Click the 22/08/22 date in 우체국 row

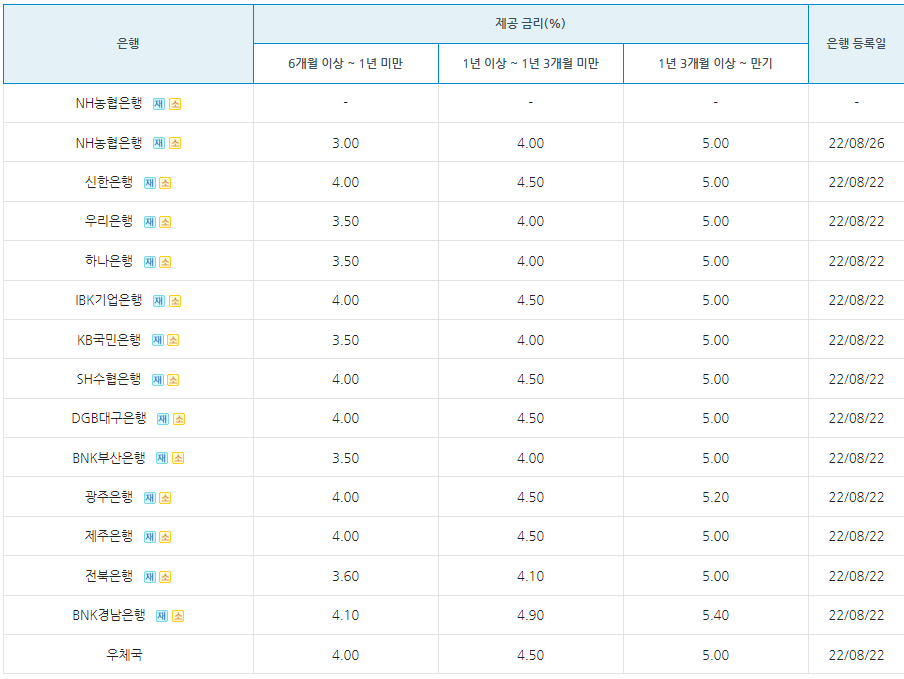[x=856, y=655]
